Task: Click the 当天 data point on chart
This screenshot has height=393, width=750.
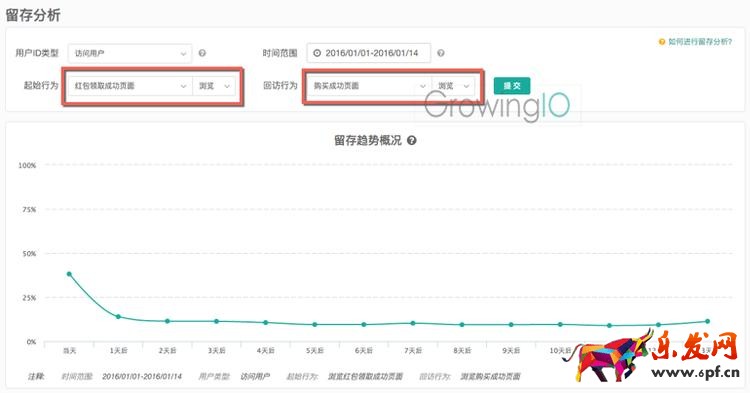Action: point(69,274)
